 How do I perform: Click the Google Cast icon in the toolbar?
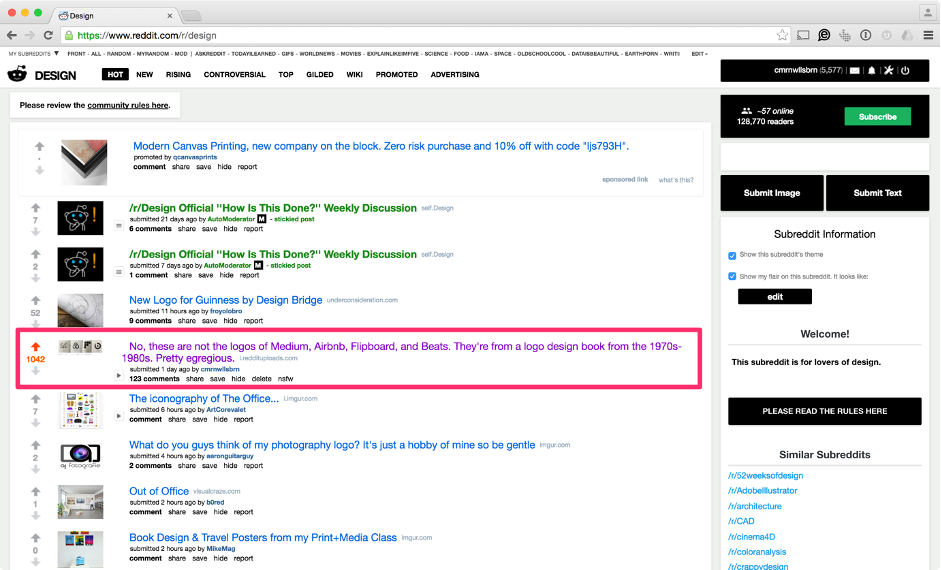click(x=803, y=34)
